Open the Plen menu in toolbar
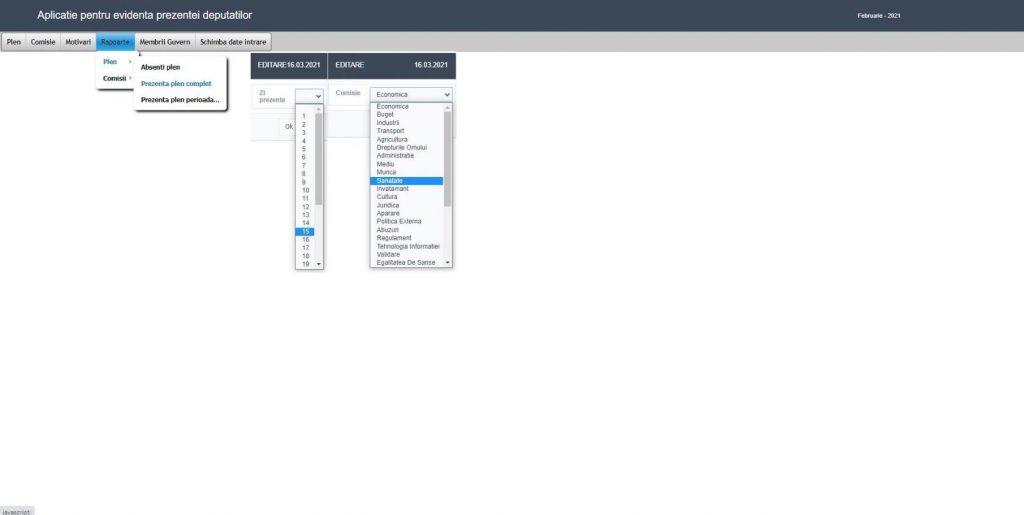The width and height of the screenshot is (1024, 515). pyautogui.click(x=13, y=42)
